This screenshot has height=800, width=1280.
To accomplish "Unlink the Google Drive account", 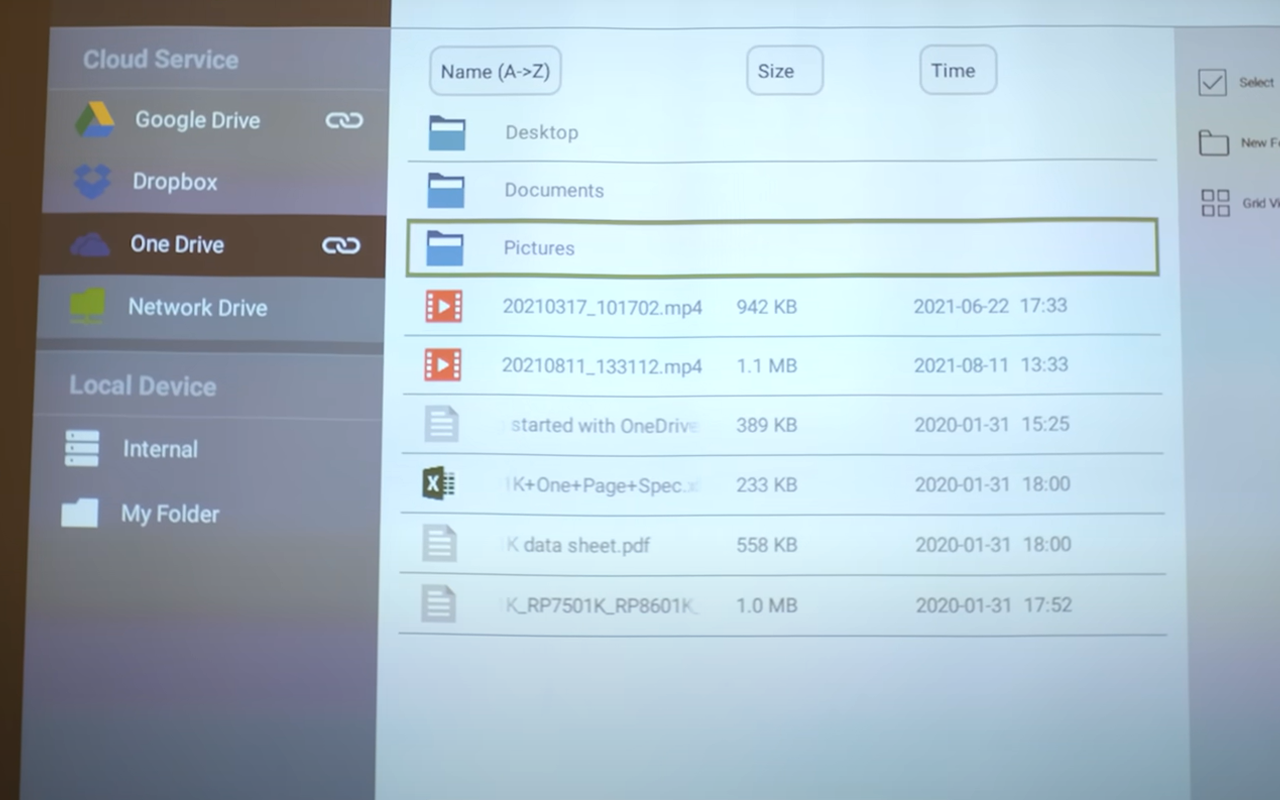I will coord(344,120).
